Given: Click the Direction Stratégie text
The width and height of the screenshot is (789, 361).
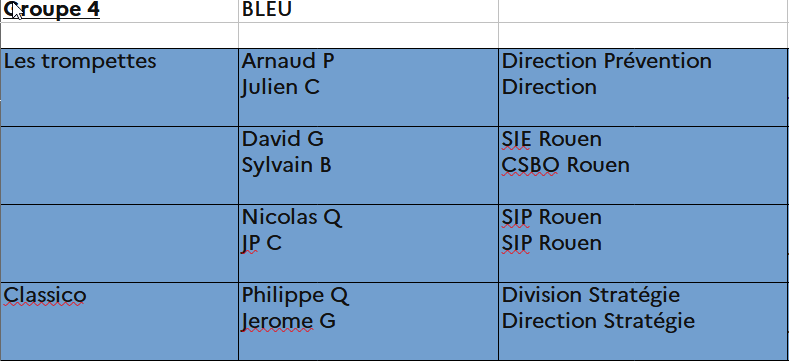Looking at the screenshot, I should point(598,322).
